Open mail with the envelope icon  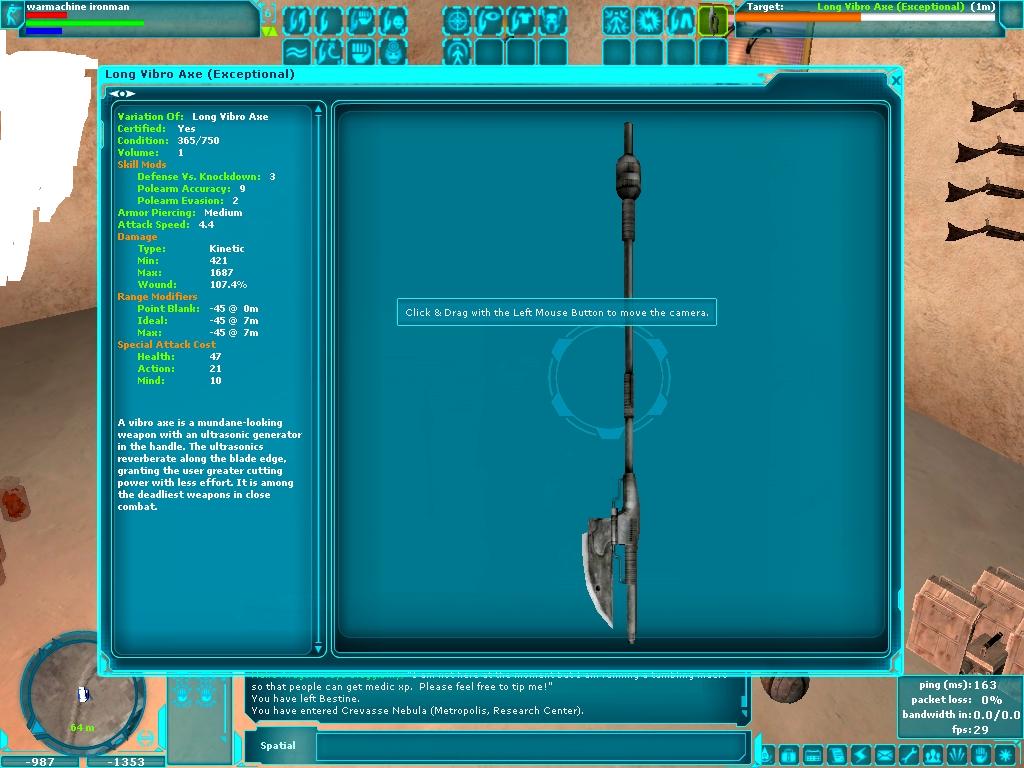(x=885, y=756)
